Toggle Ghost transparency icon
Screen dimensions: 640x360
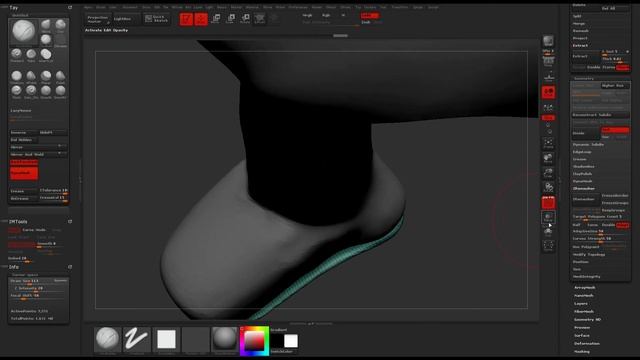pos(548,231)
